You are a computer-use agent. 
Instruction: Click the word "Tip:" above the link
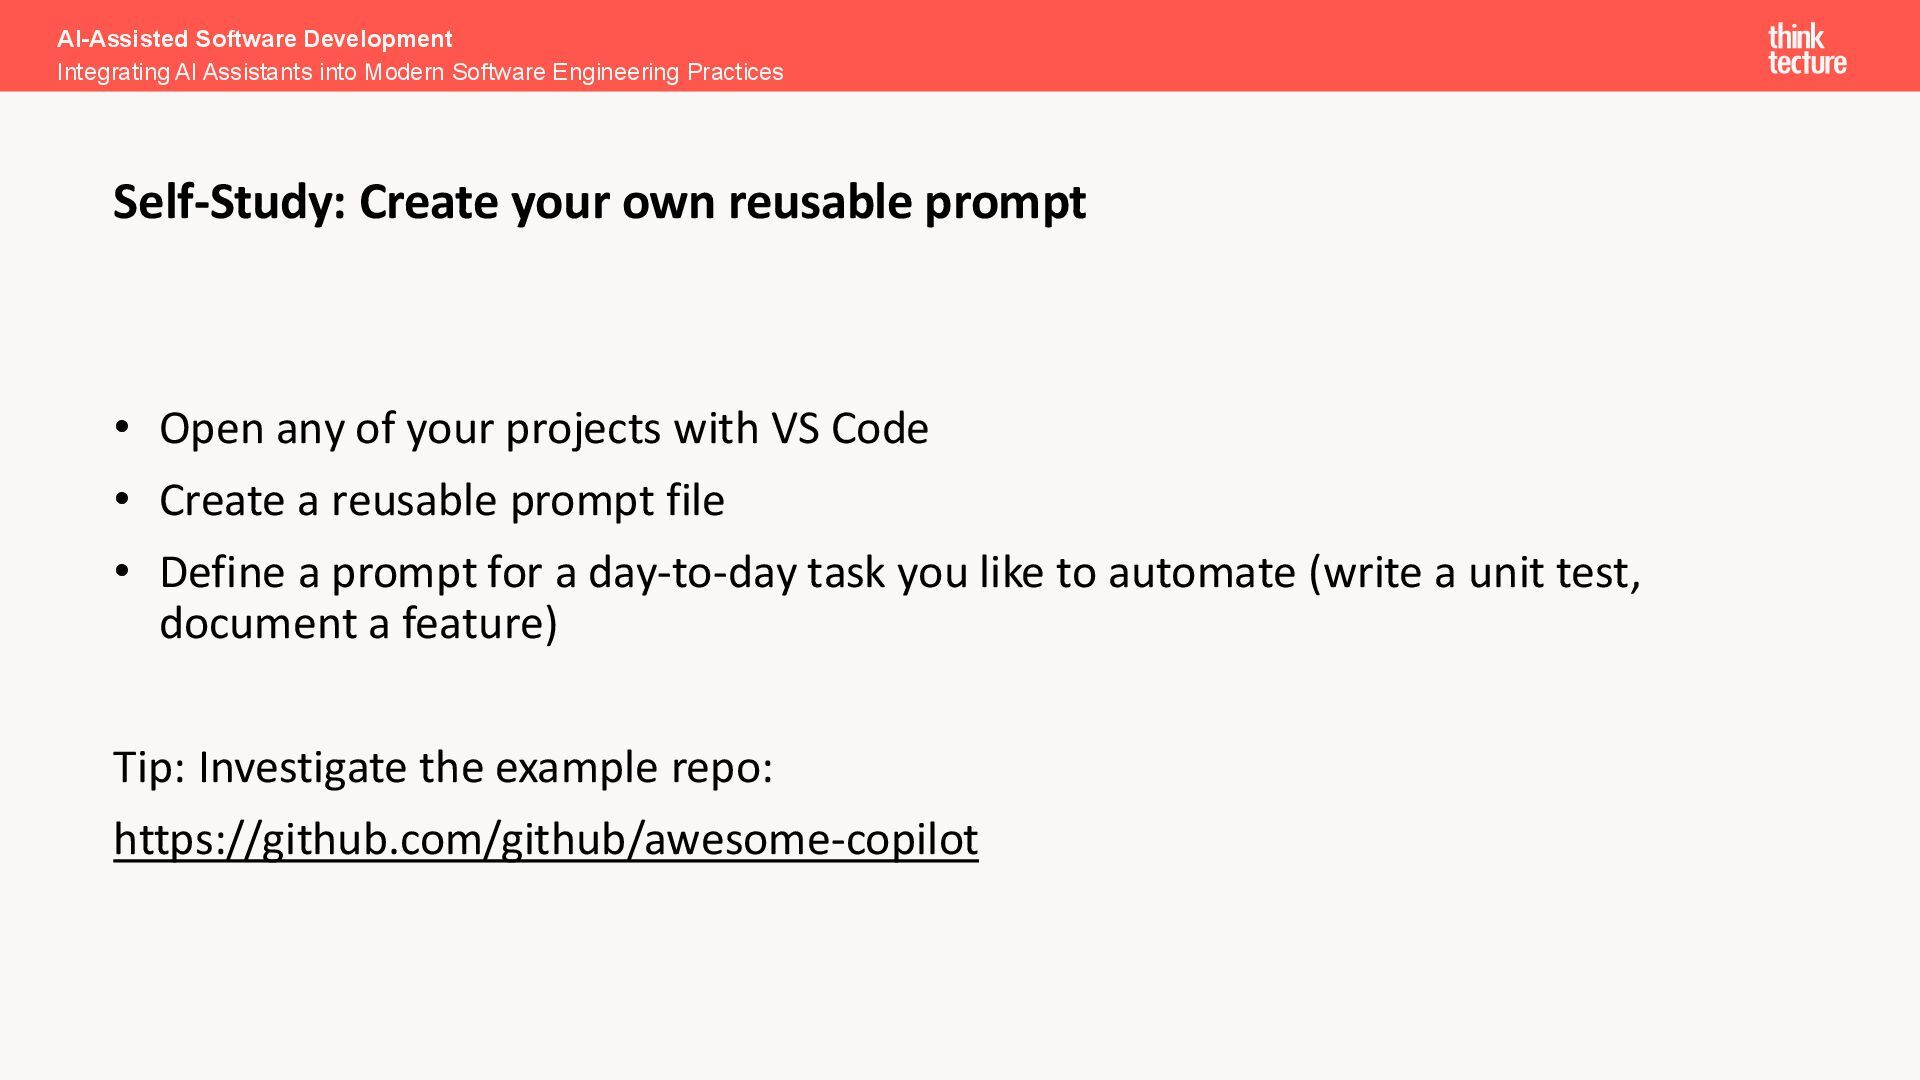(x=149, y=768)
